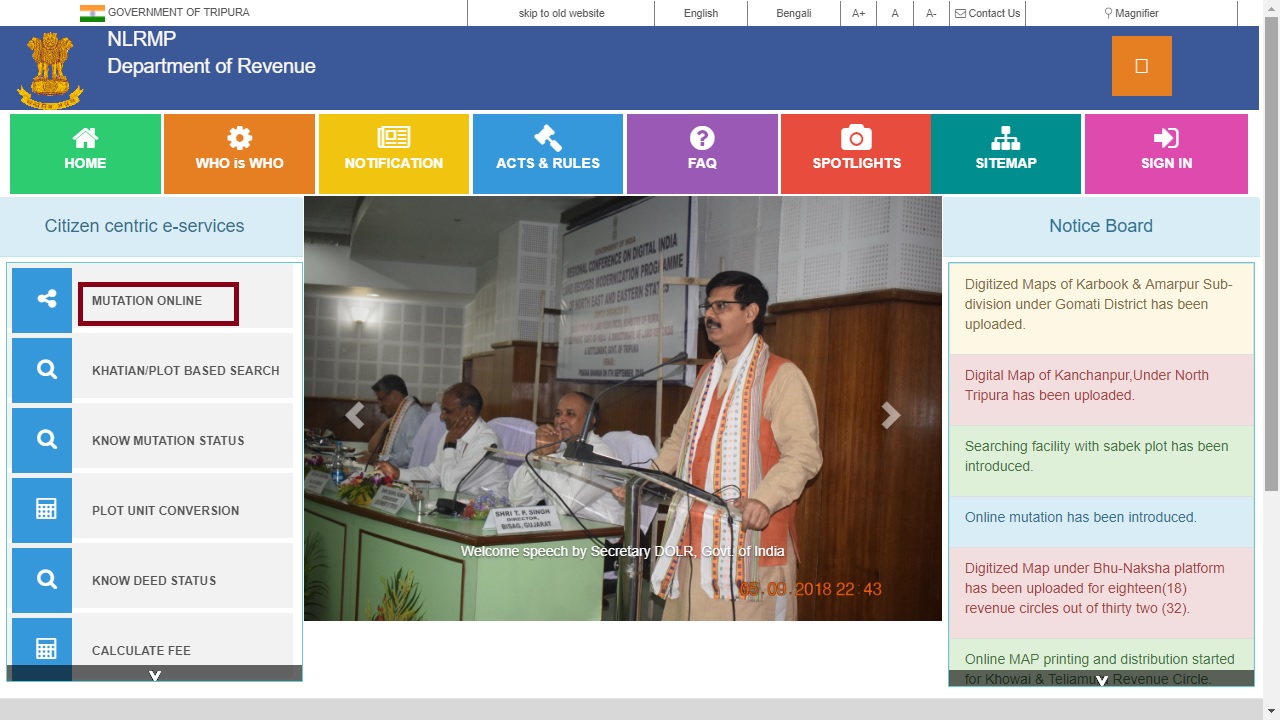Click the share icon beside Mutation Online
Viewport: 1280px width, 720px height.
[42, 300]
